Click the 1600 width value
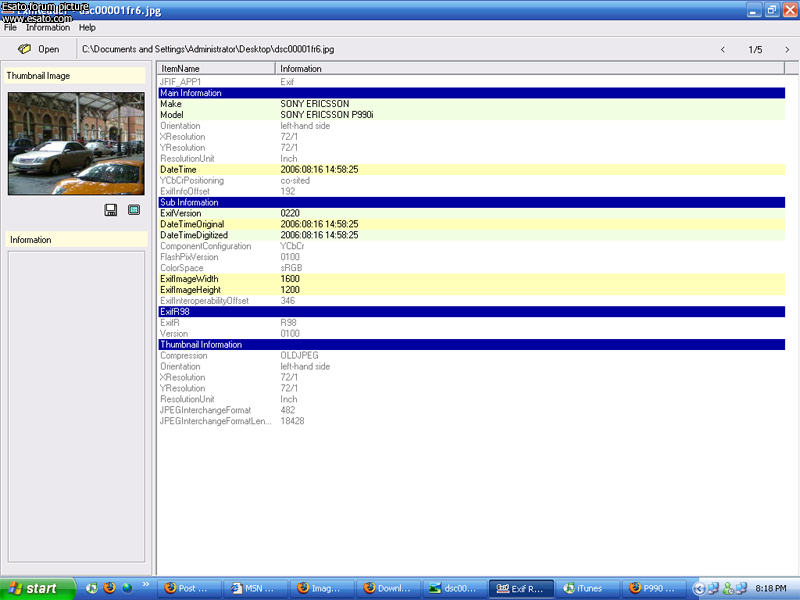 tap(290, 279)
